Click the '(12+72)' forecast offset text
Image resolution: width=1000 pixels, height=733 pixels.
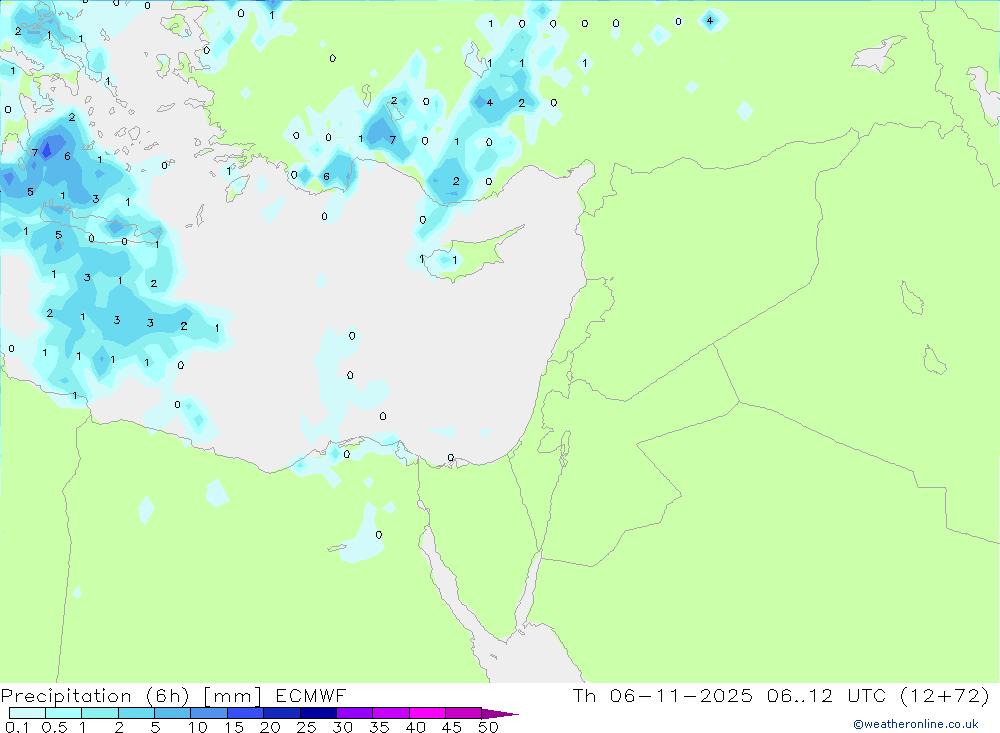click(x=945, y=695)
